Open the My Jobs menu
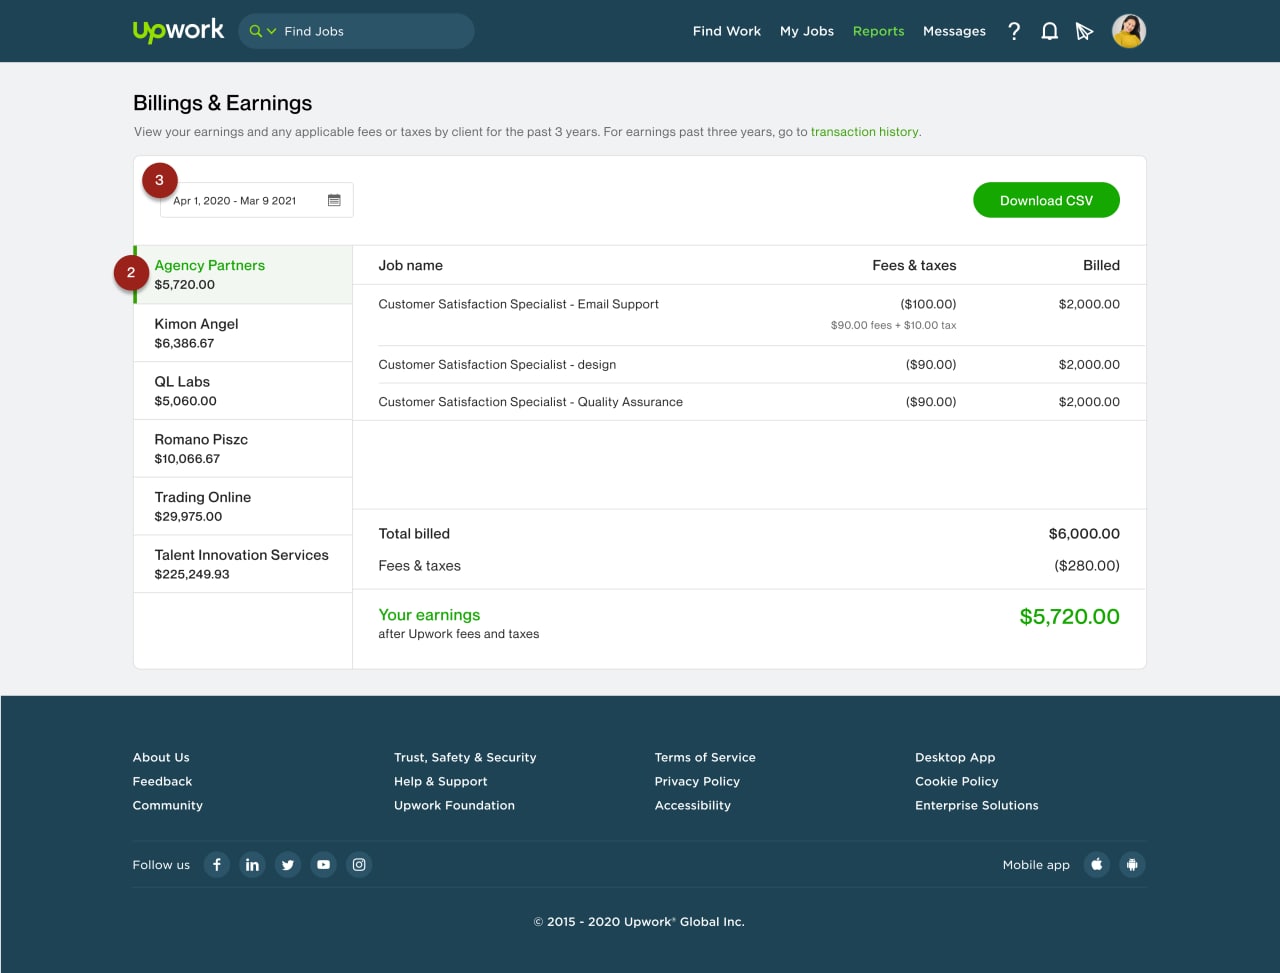 click(807, 31)
